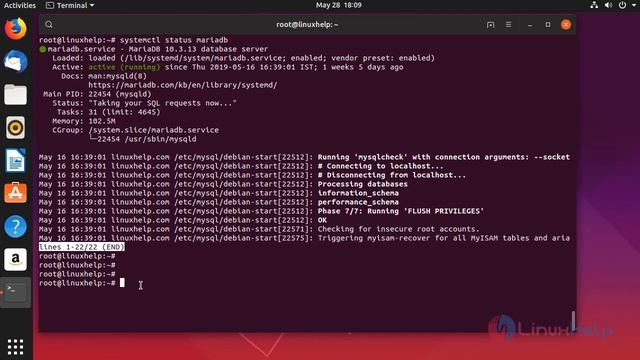This screenshot has width=640, height=360.
Task: Open LibreOffice Writer from the dock
Action: (x=16, y=160)
